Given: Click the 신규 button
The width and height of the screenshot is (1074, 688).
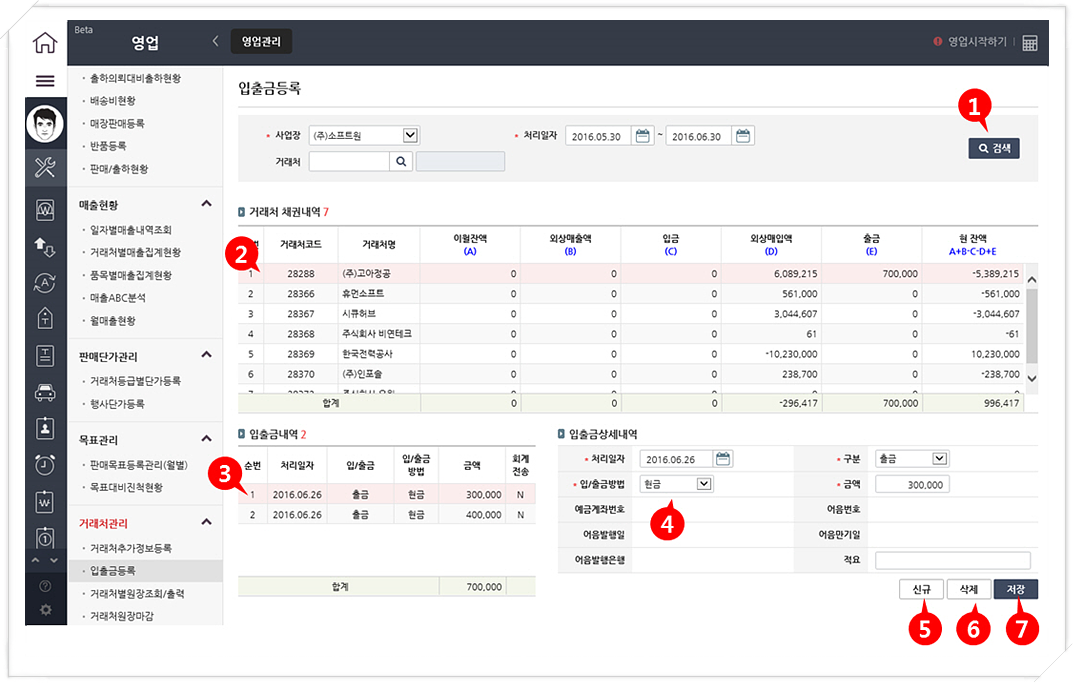Looking at the screenshot, I should click(x=921, y=589).
